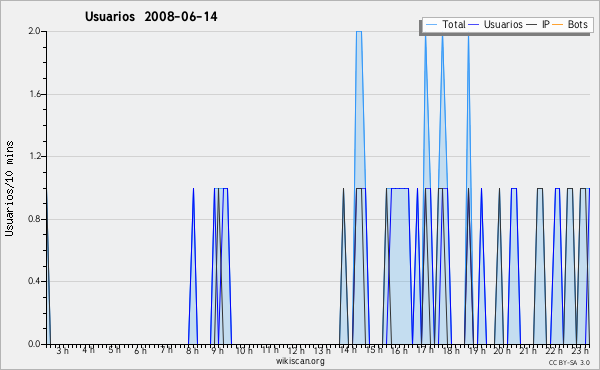Click the 22 h x-axis label
Screen dimensions: 600x370
click(554, 351)
